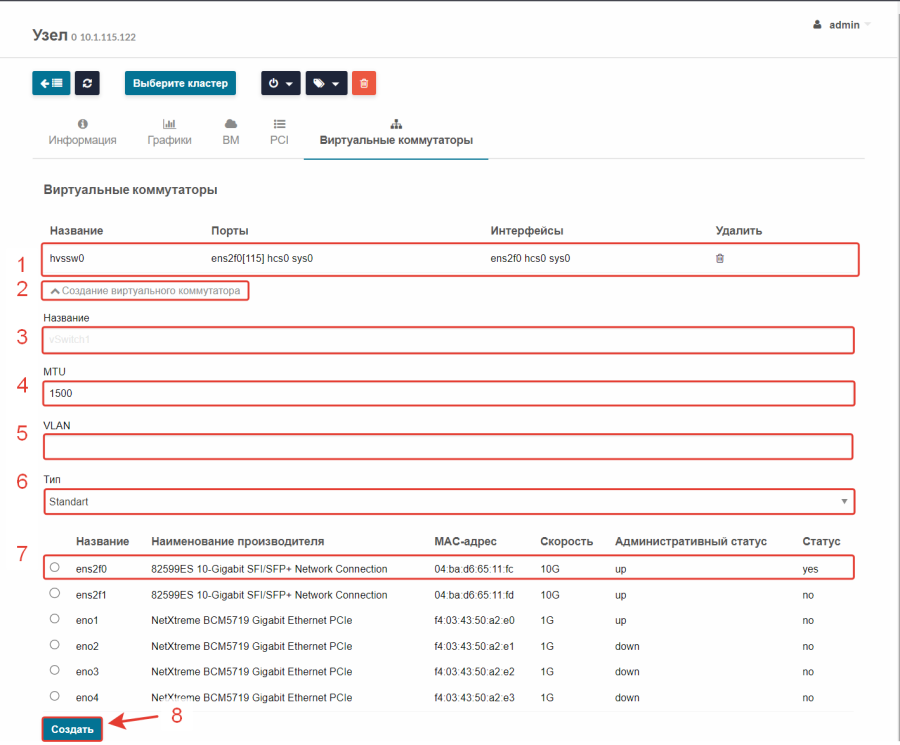Click the Порты column header

pos(230,231)
